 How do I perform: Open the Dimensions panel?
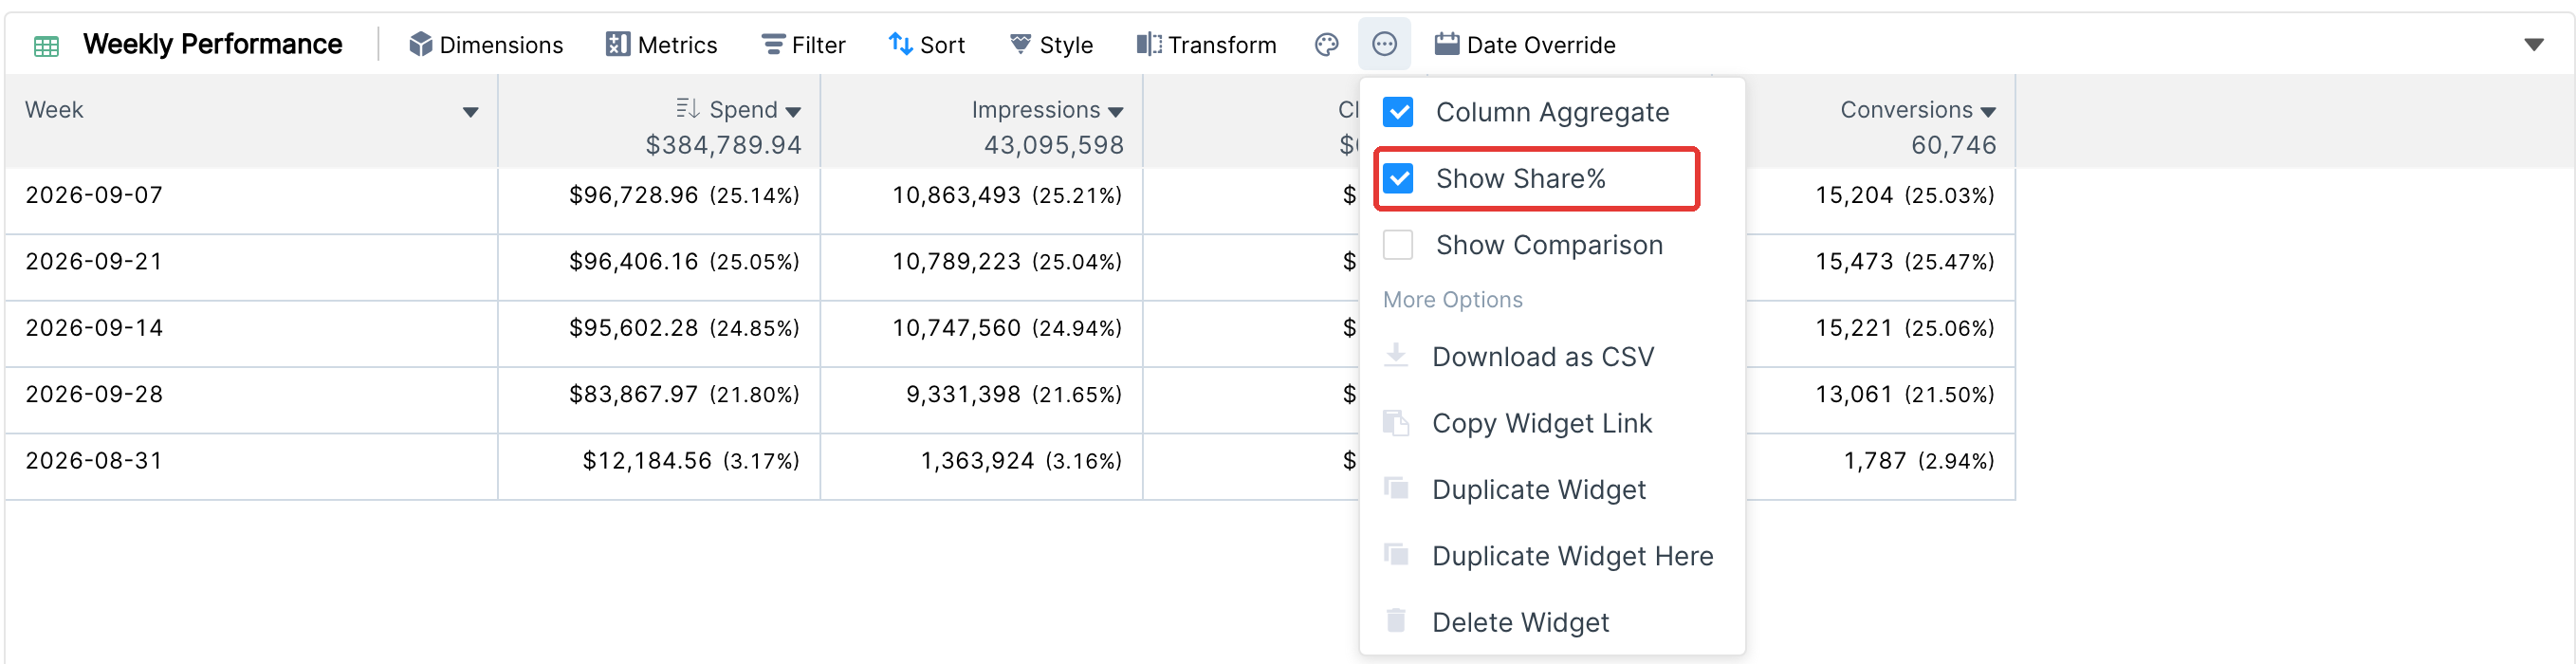point(486,45)
